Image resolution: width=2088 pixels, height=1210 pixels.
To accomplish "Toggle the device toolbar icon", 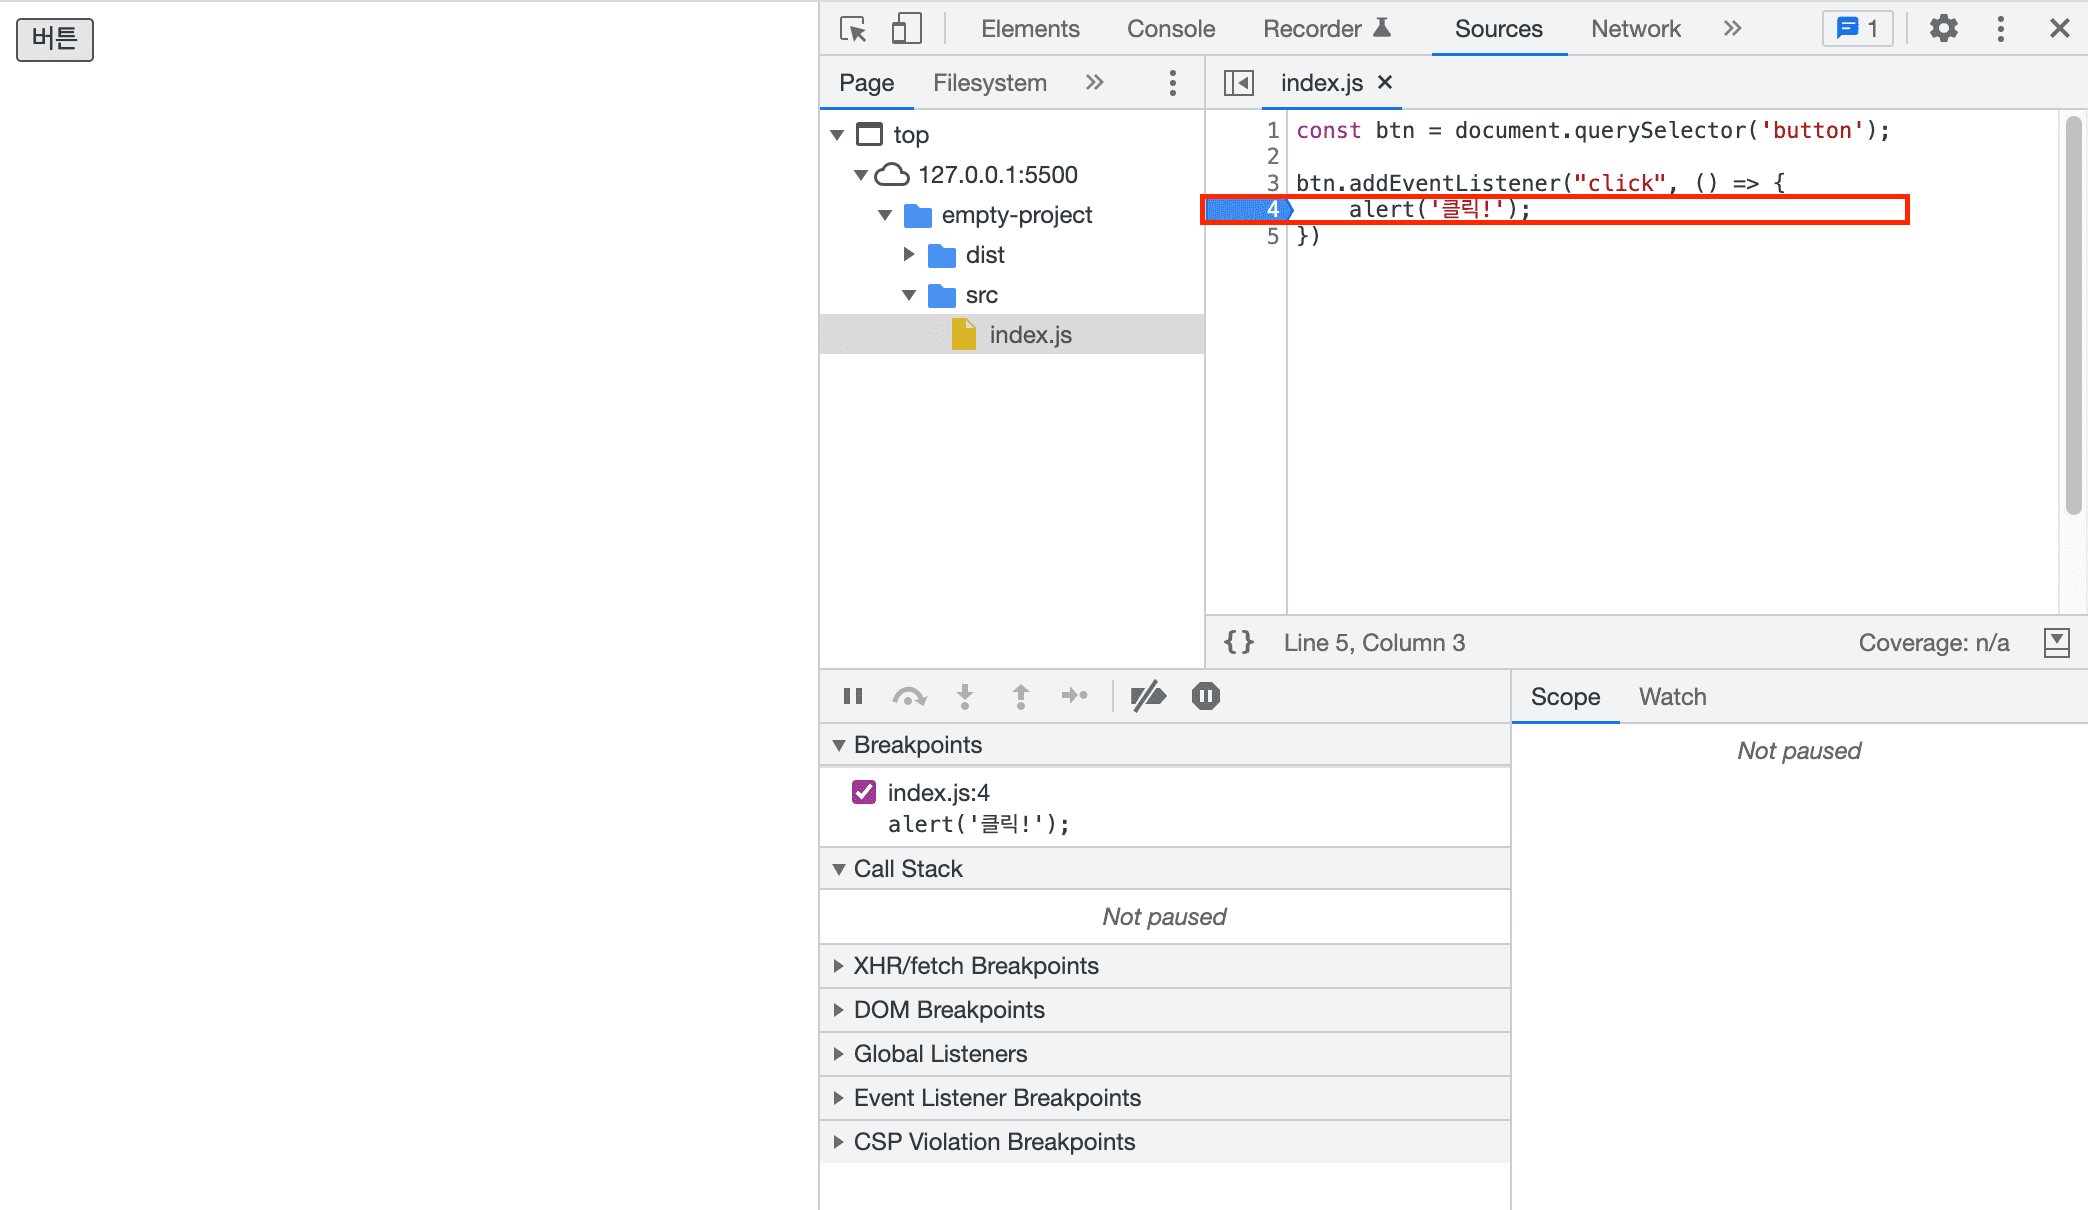I will 906,29.
